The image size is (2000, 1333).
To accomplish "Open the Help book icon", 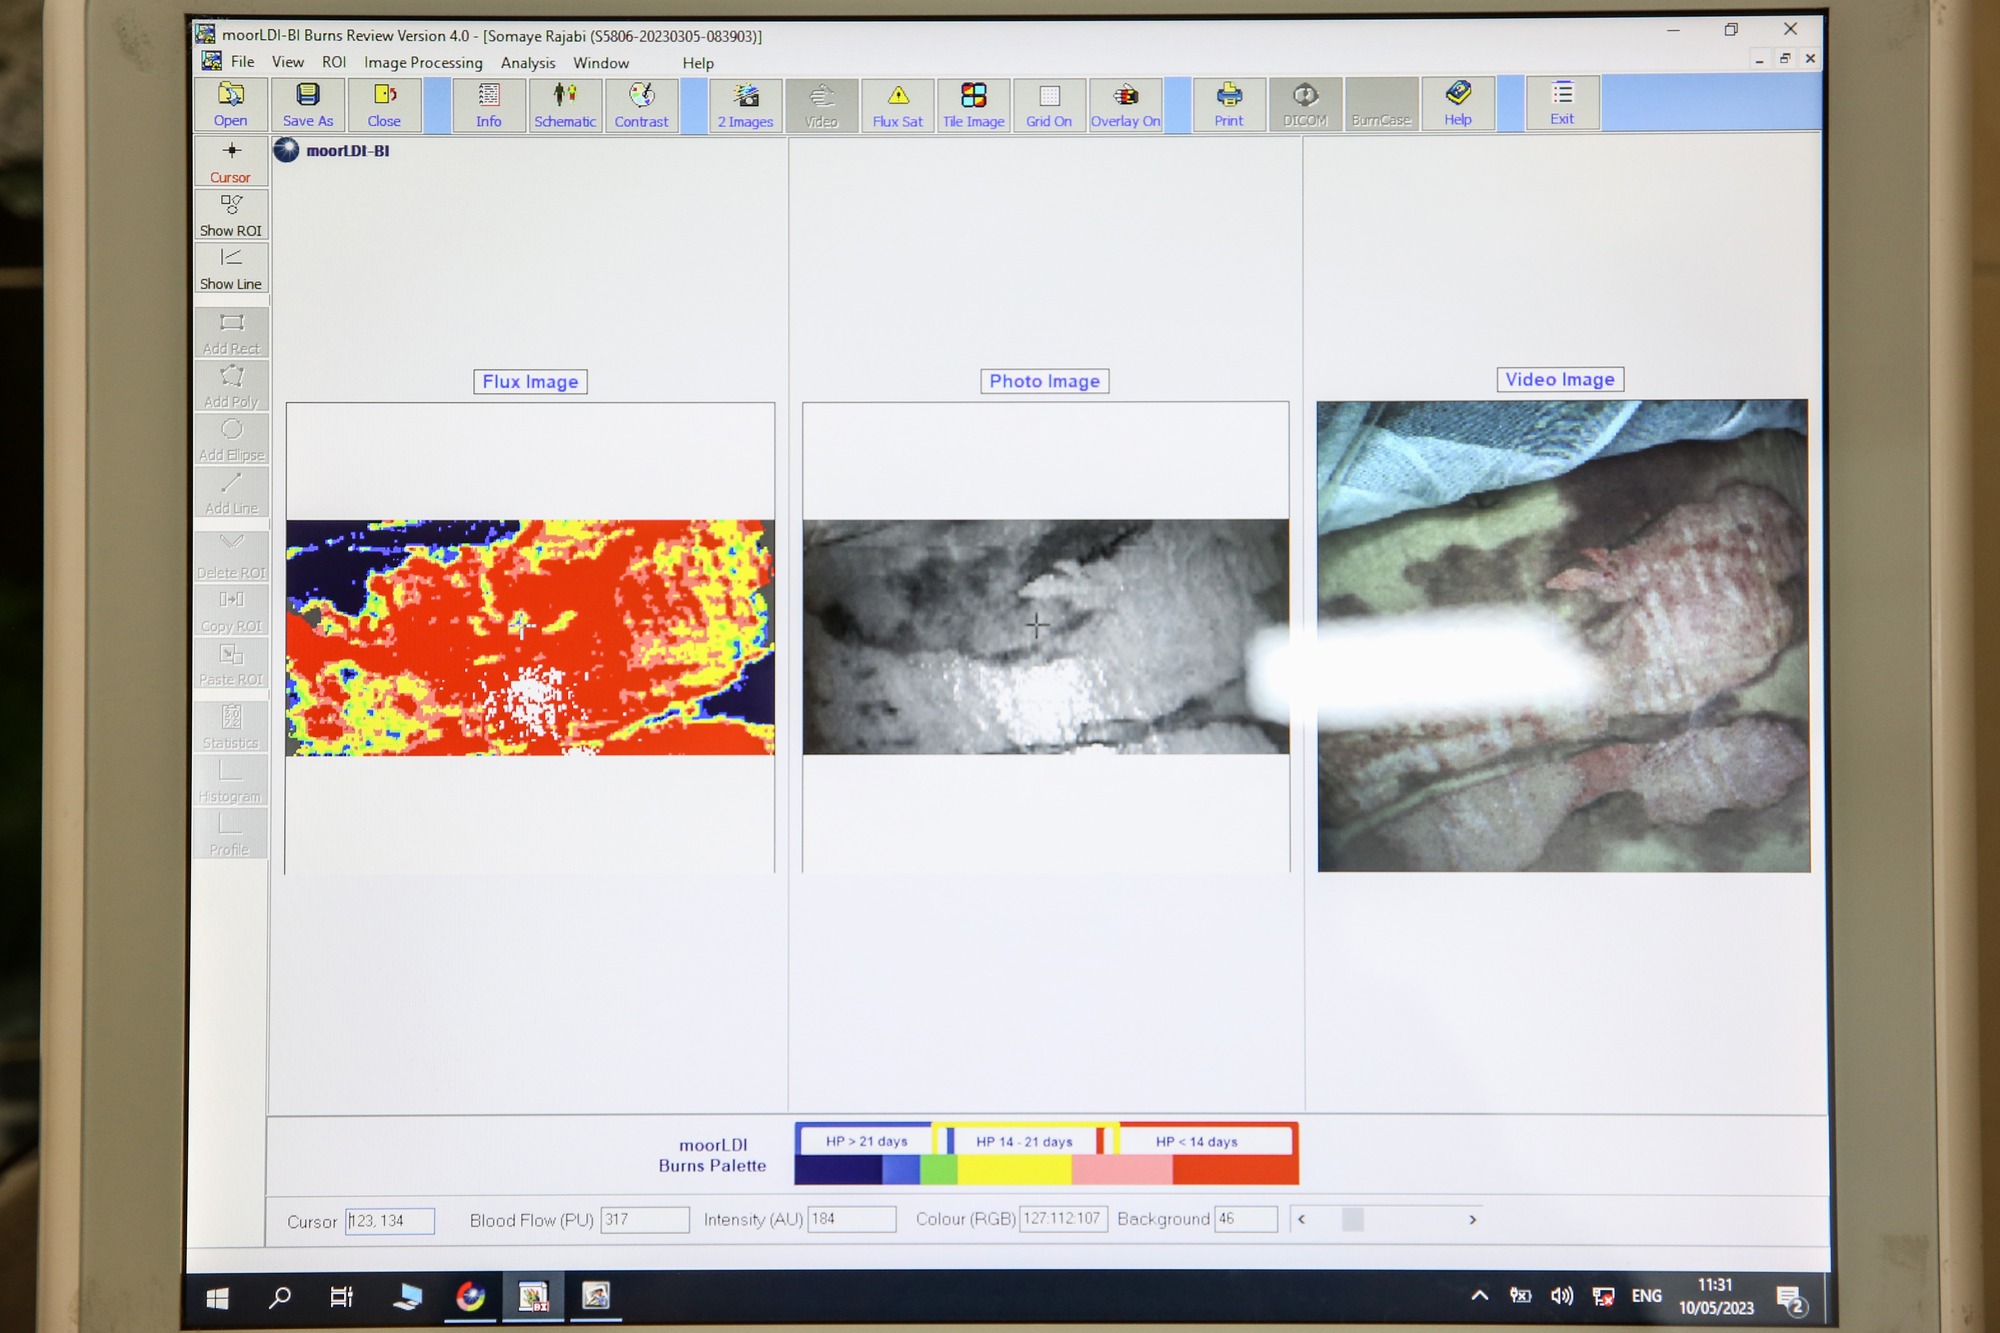I will tap(1458, 103).
